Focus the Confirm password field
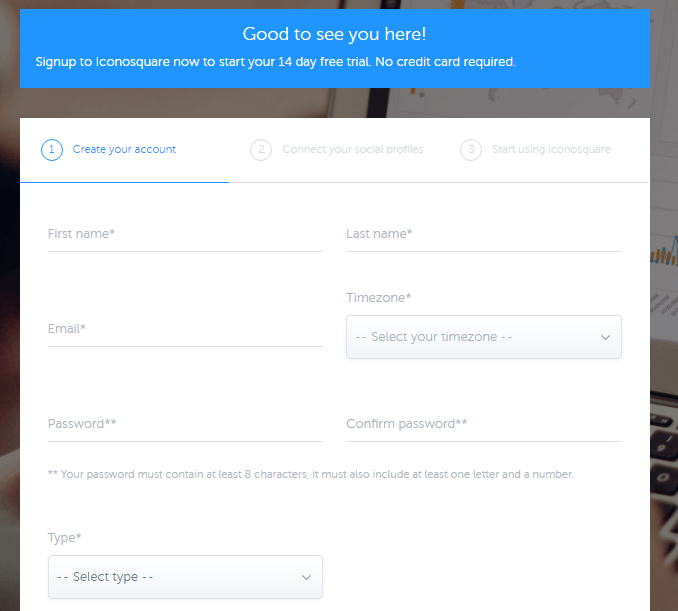 (483, 424)
